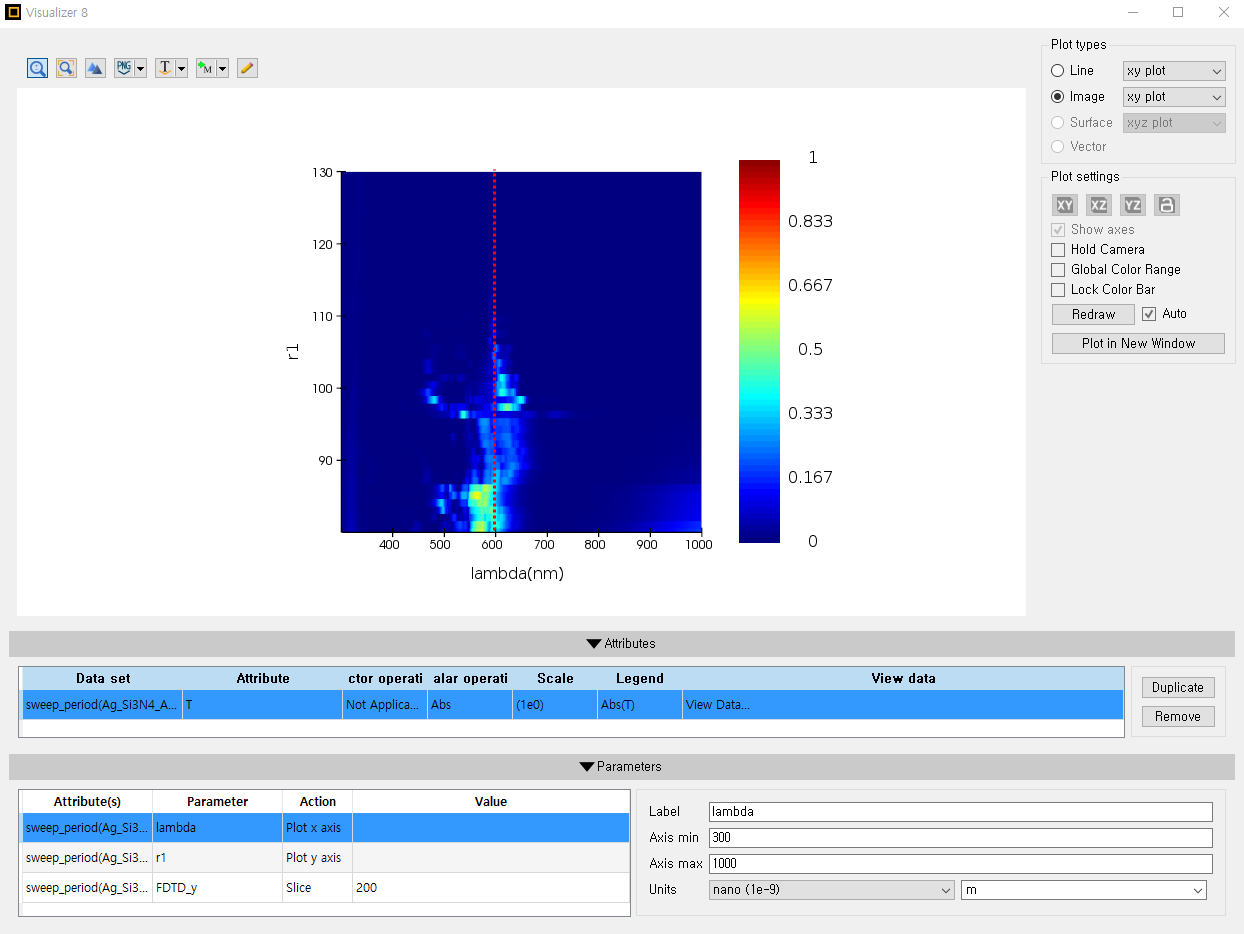Select the Image plot type radio
The height and width of the screenshot is (934, 1244).
1058,97
